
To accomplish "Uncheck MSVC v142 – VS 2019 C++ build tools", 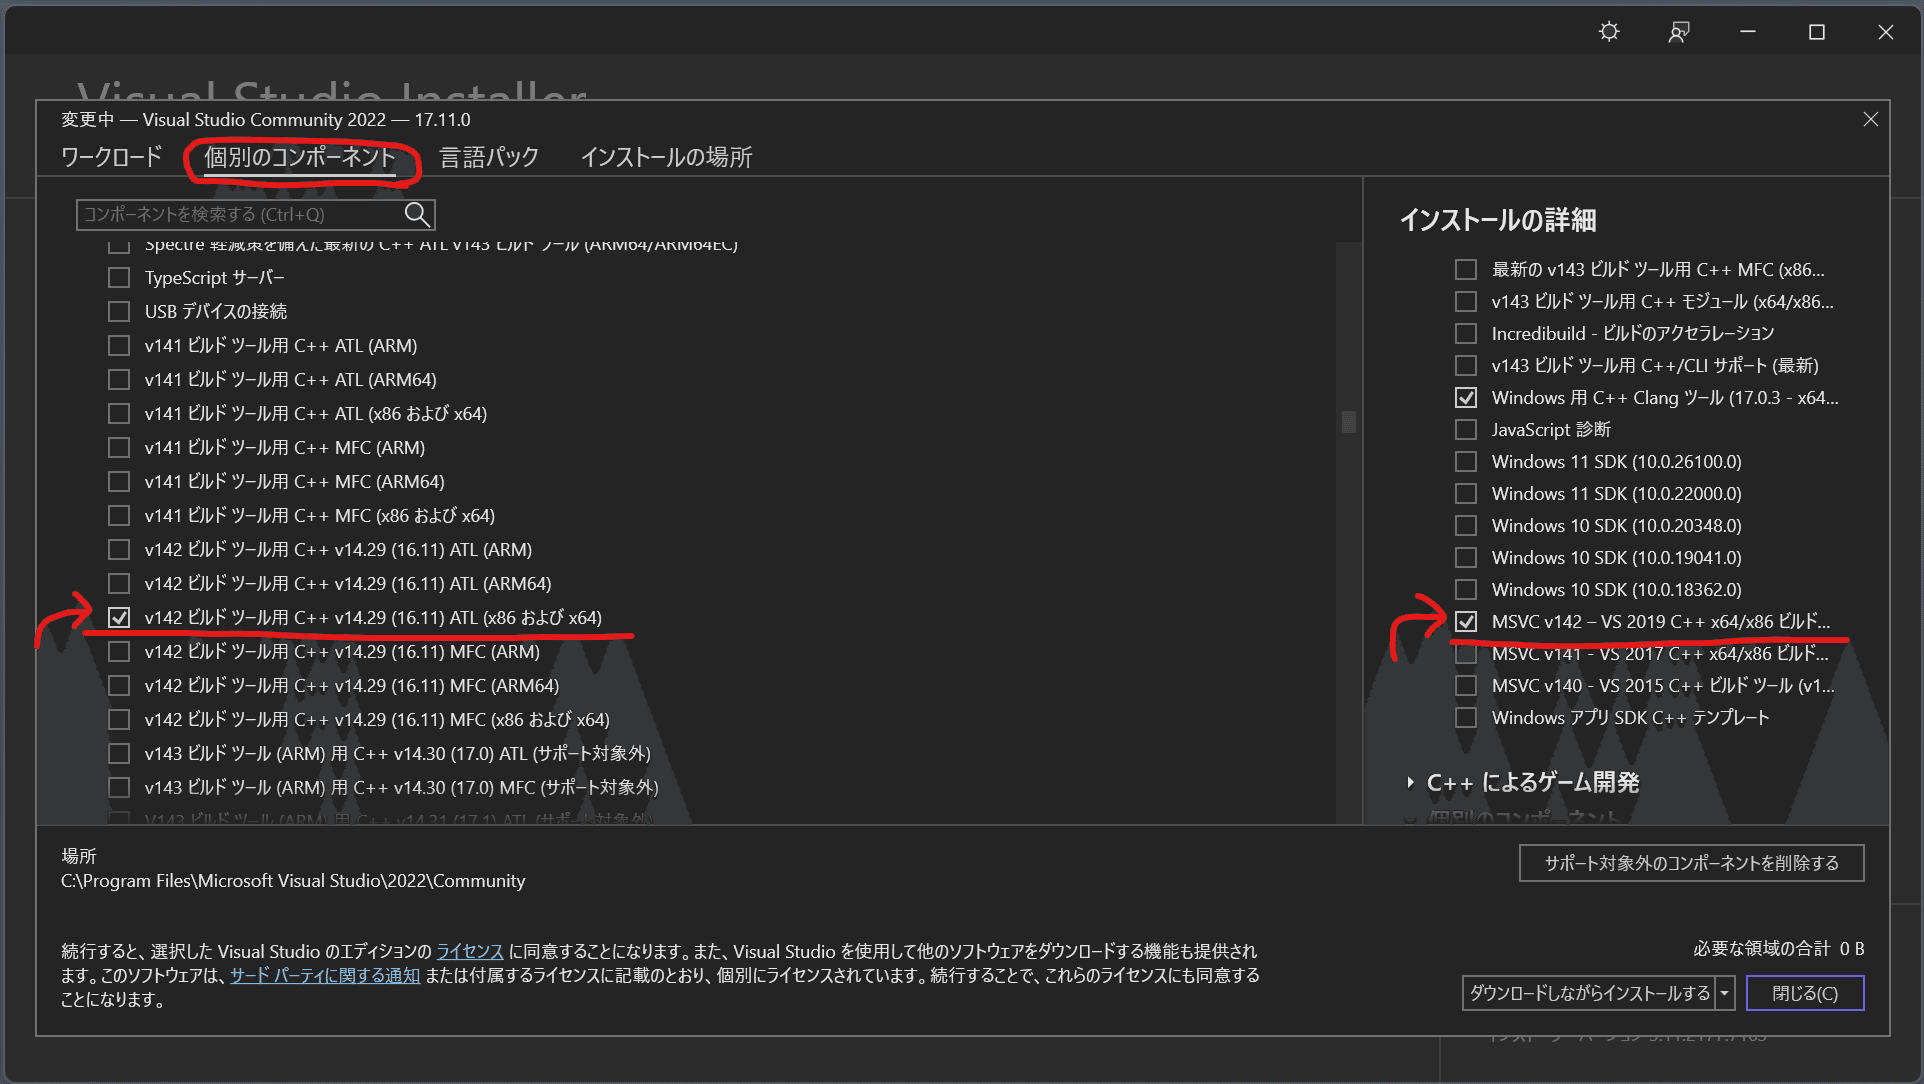I will click(x=1466, y=621).
